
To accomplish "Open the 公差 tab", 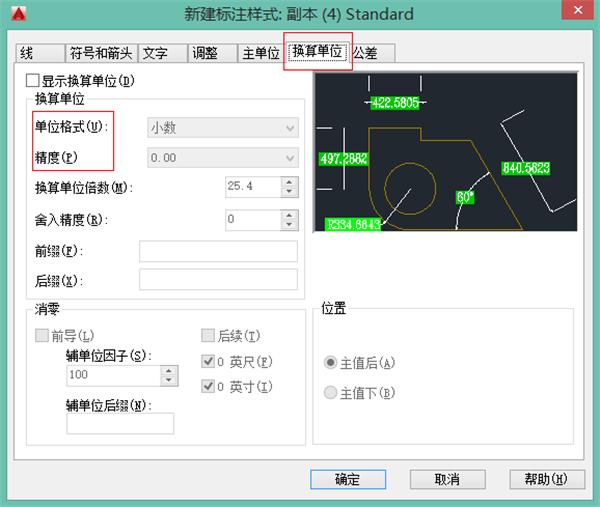I will (372, 53).
